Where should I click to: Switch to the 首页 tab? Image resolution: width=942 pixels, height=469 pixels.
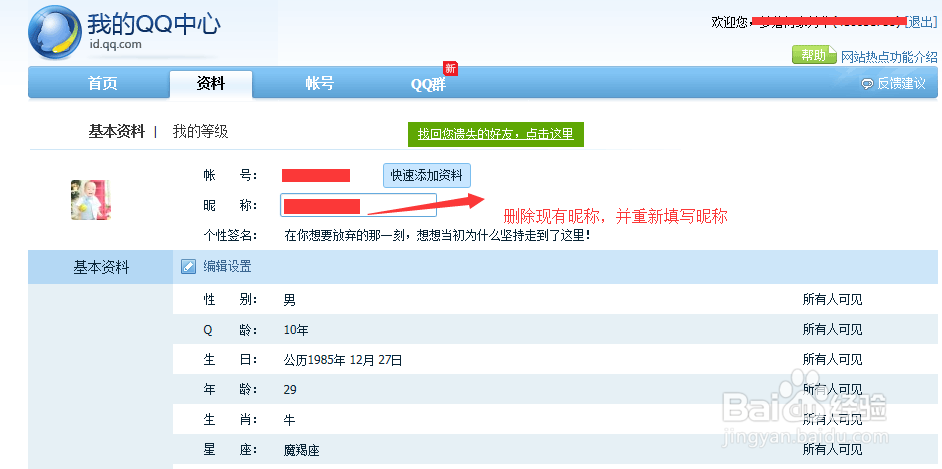[102, 83]
